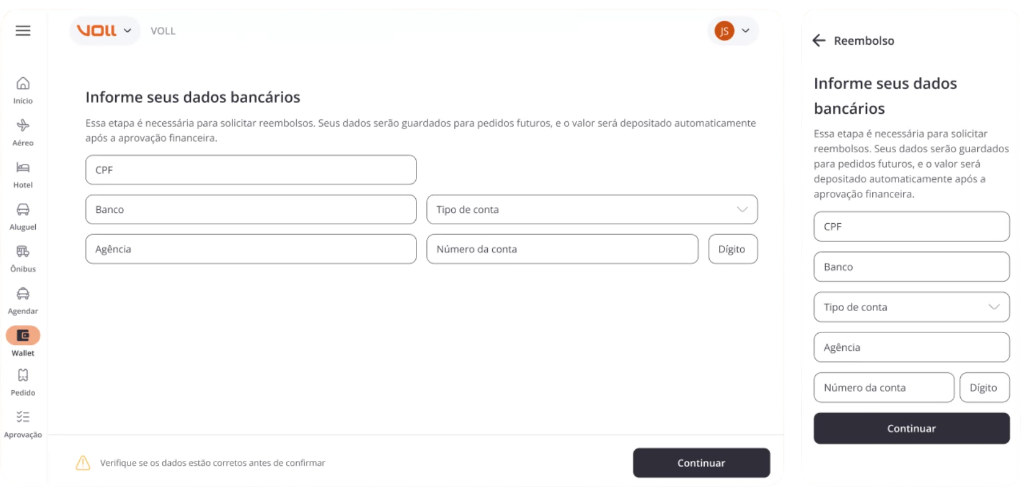Image resolution: width=1034 pixels, height=492 pixels.
Task: Expand Tipo de conta dropdown in mobile panel
Action: coord(911,307)
